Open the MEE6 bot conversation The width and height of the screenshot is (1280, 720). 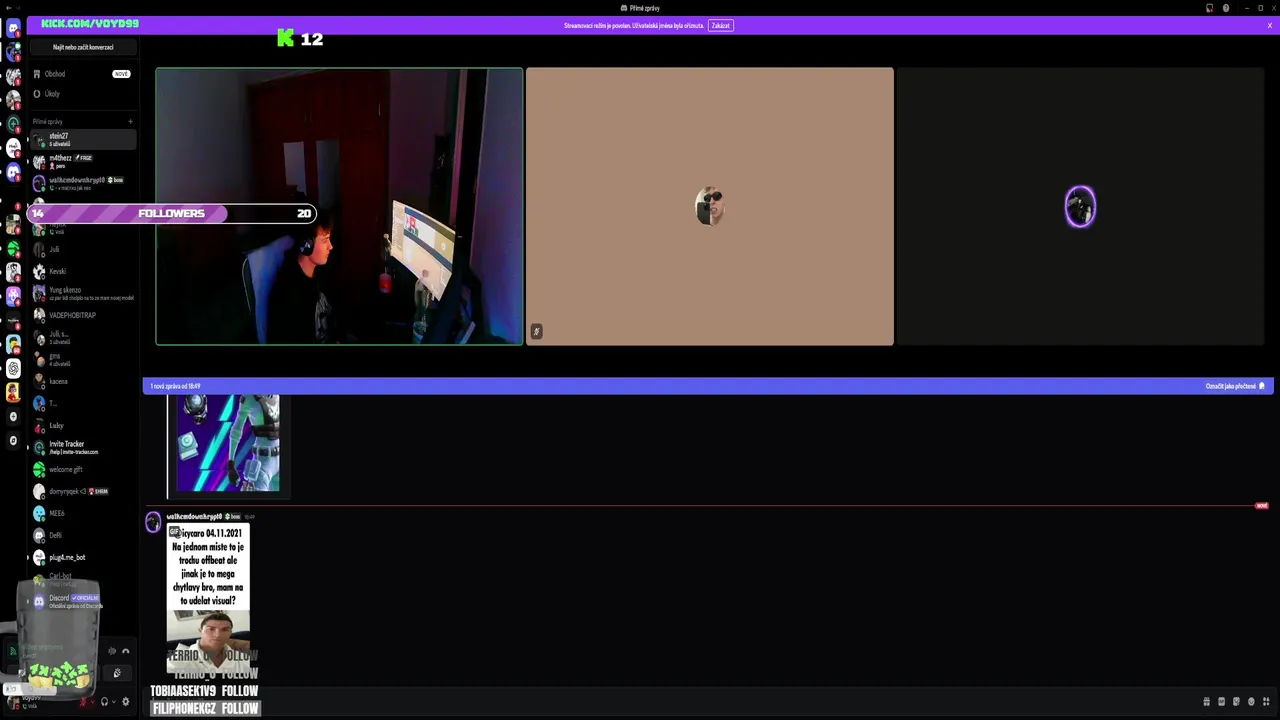pos(84,513)
